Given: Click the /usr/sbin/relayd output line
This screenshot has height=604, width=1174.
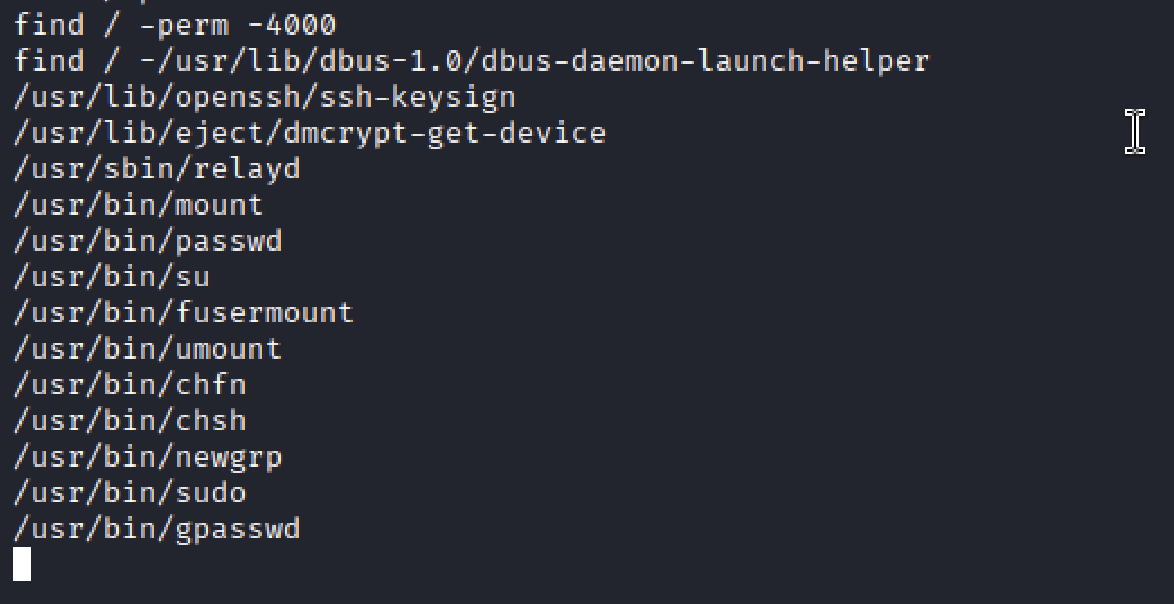Looking at the screenshot, I should click(157, 169).
